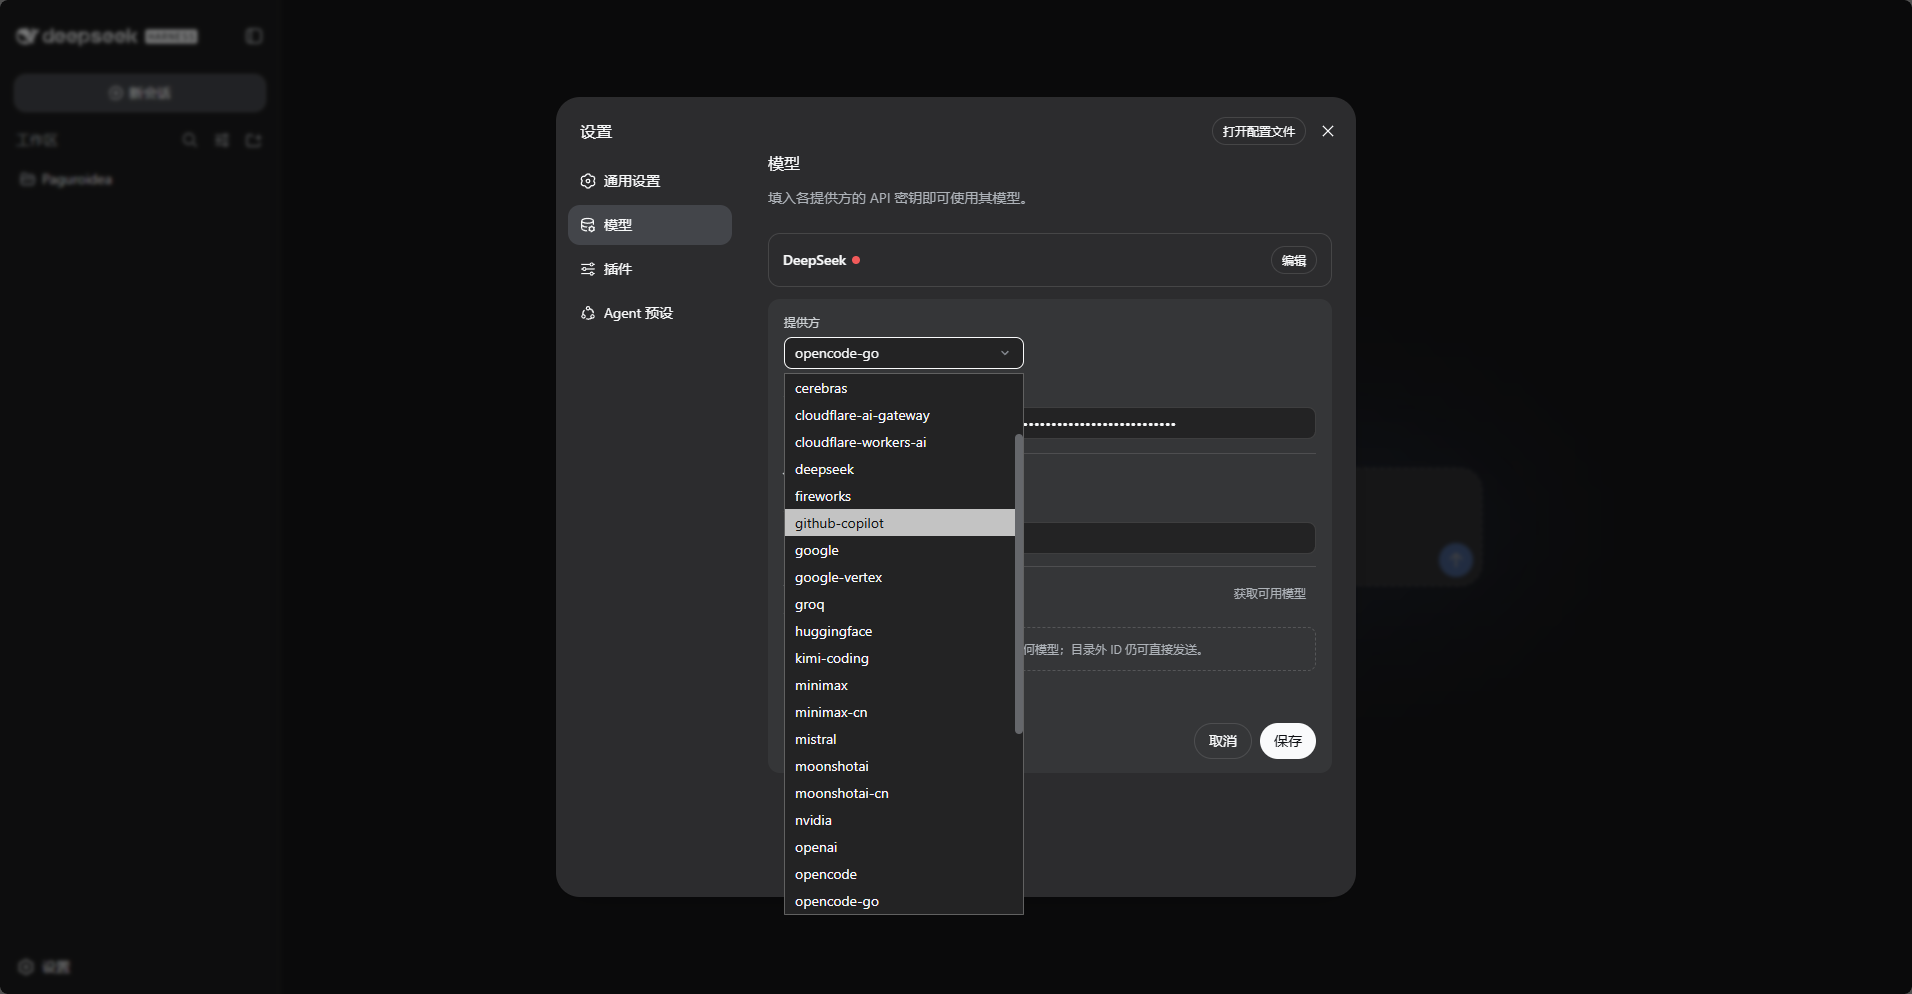Click the DeepSeek provider name
This screenshot has height=994, width=1912.
click(x=814, y=260)
